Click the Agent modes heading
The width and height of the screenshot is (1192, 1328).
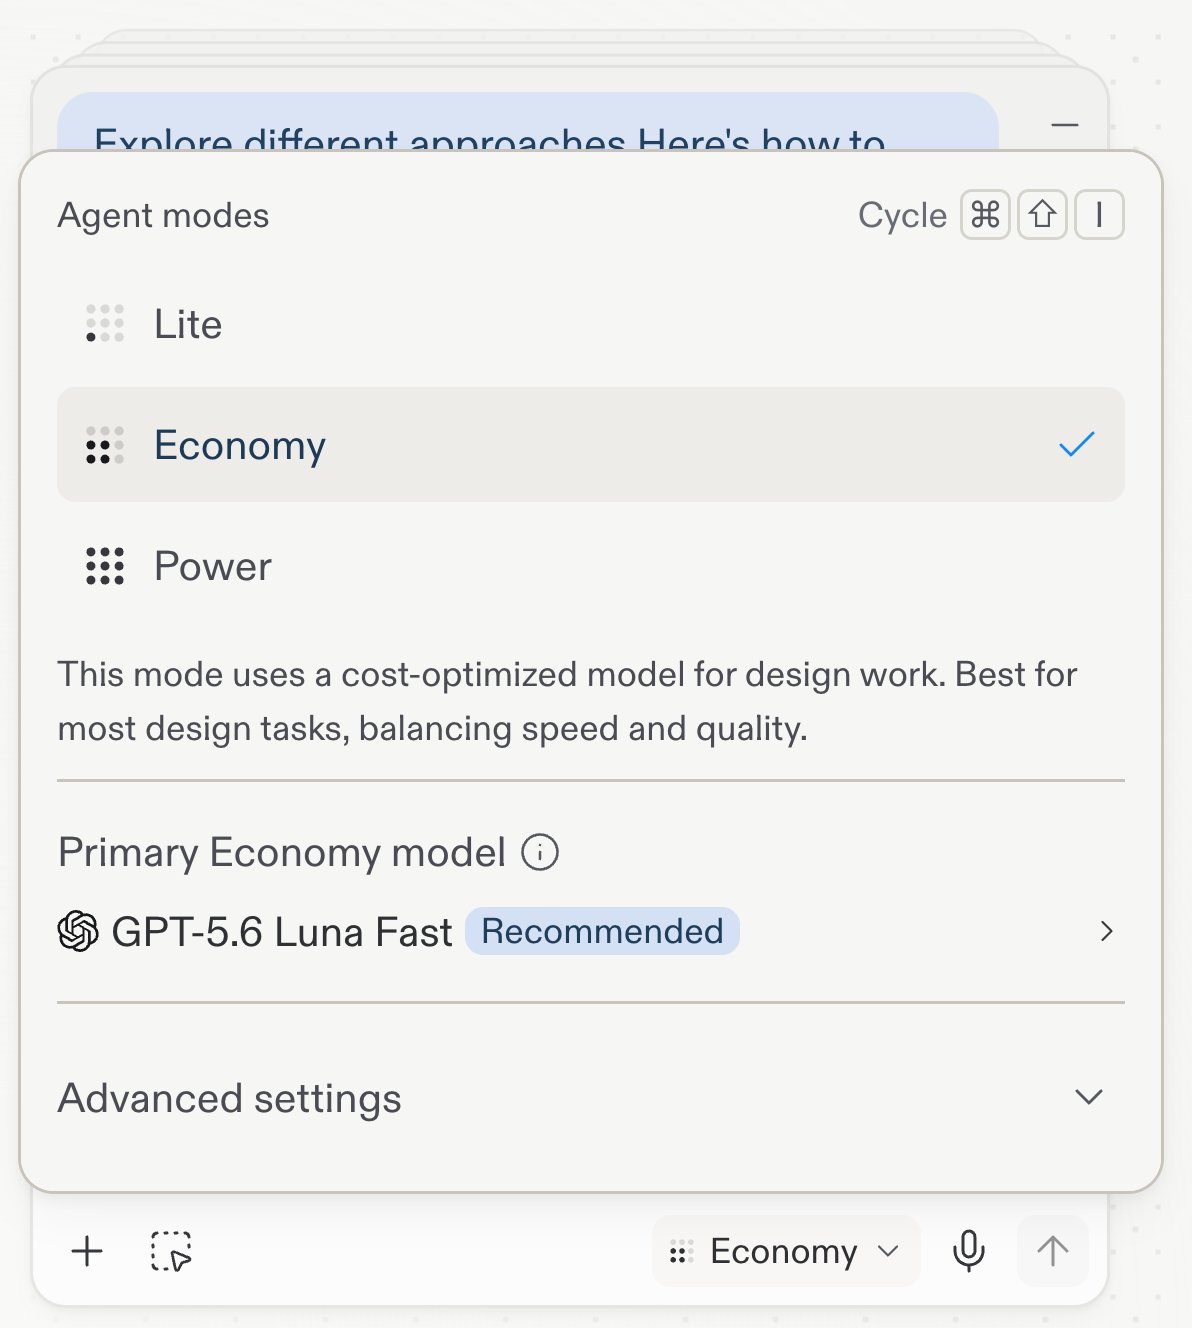coord(164,215)
